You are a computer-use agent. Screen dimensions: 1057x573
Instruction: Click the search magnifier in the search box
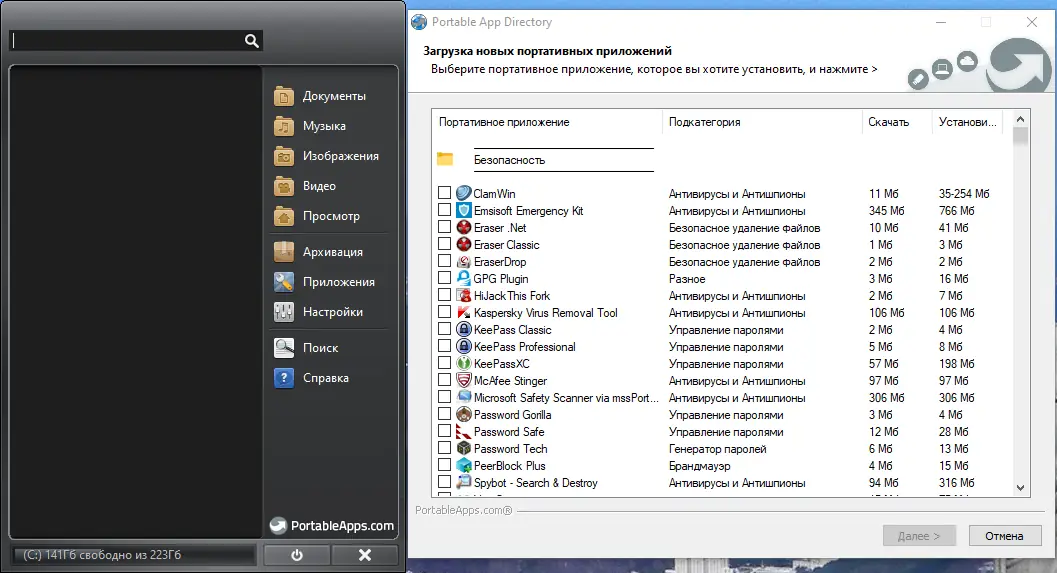pyautogui.click(x=251, y=41)
